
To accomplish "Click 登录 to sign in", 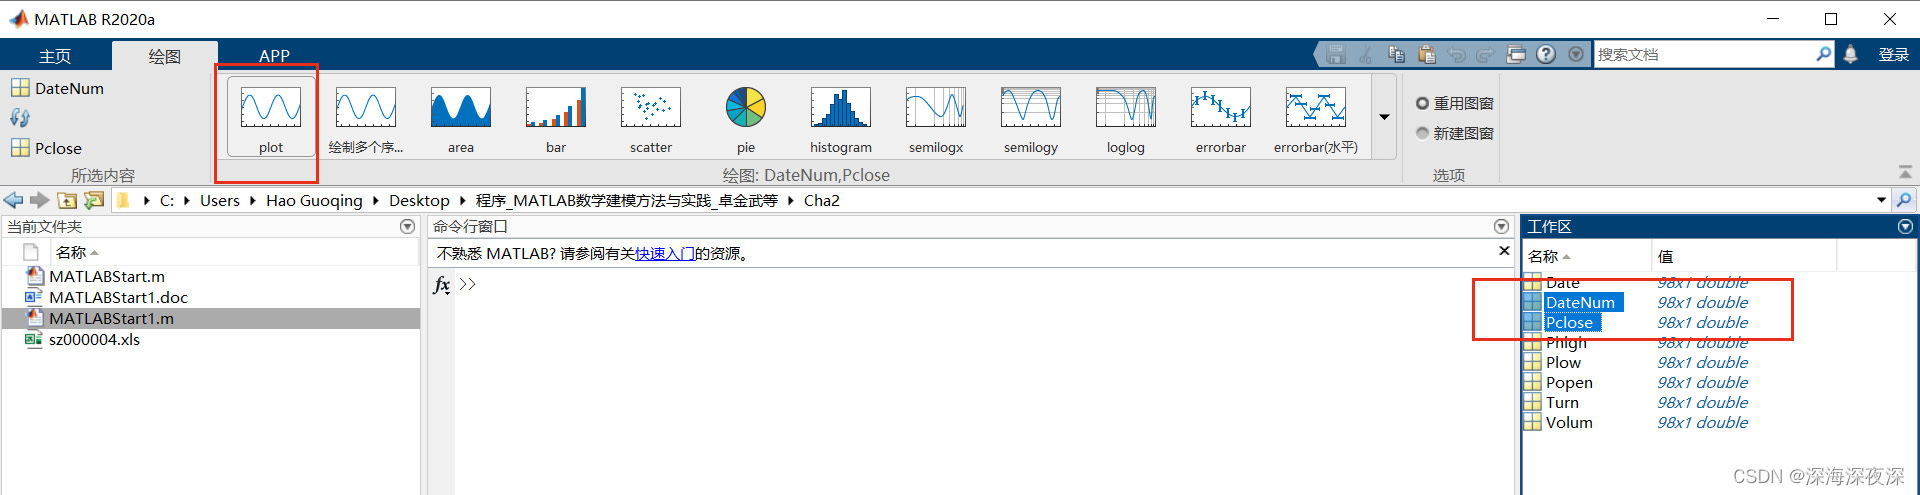I will point(1894,55).
